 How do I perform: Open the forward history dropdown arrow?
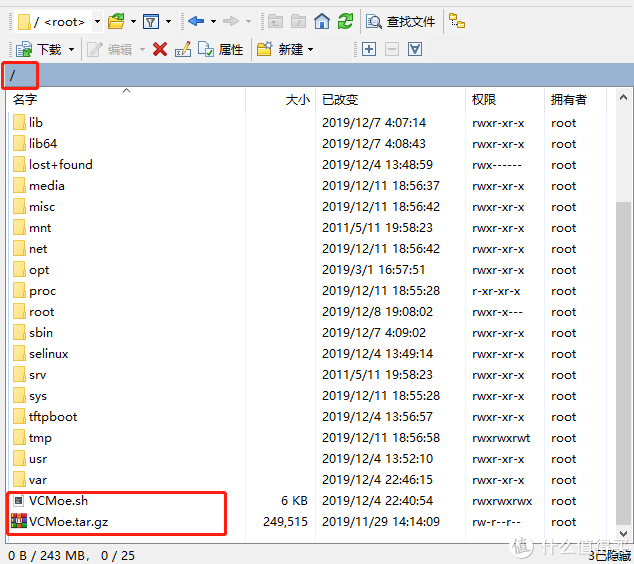tap(248, 21)
